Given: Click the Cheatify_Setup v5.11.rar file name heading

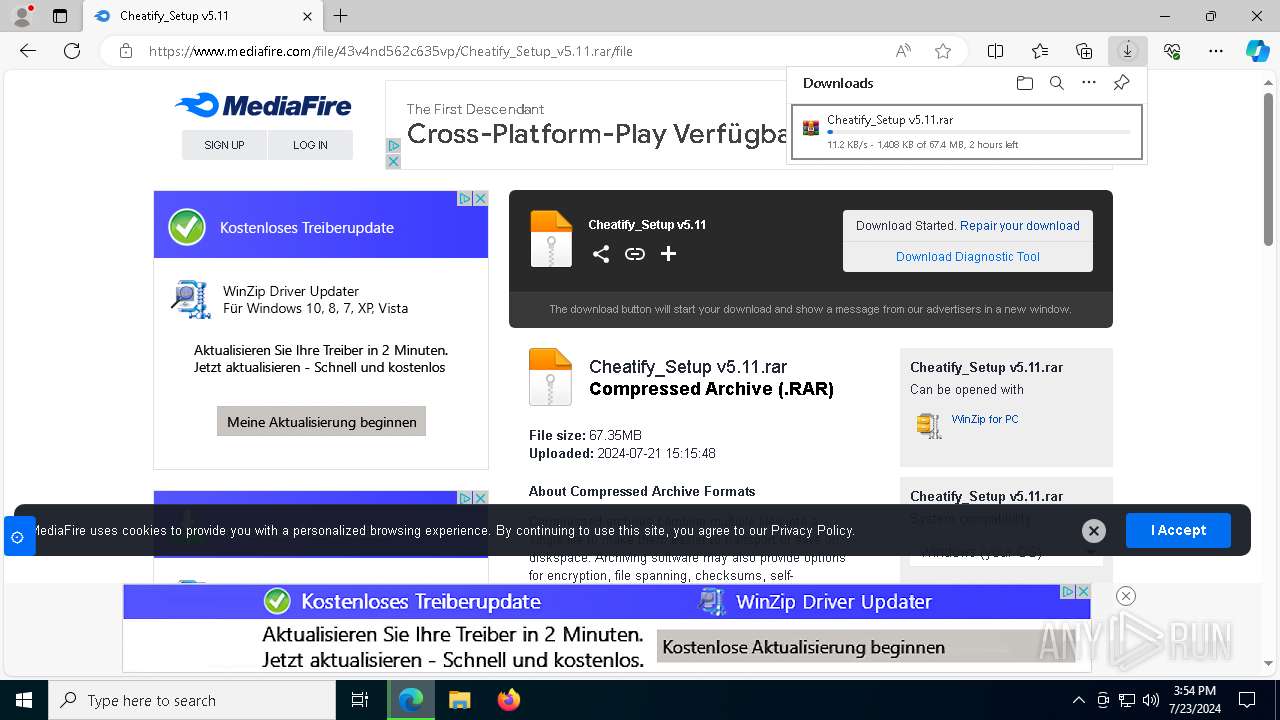Looking at the screenshot, I should 688,367.
